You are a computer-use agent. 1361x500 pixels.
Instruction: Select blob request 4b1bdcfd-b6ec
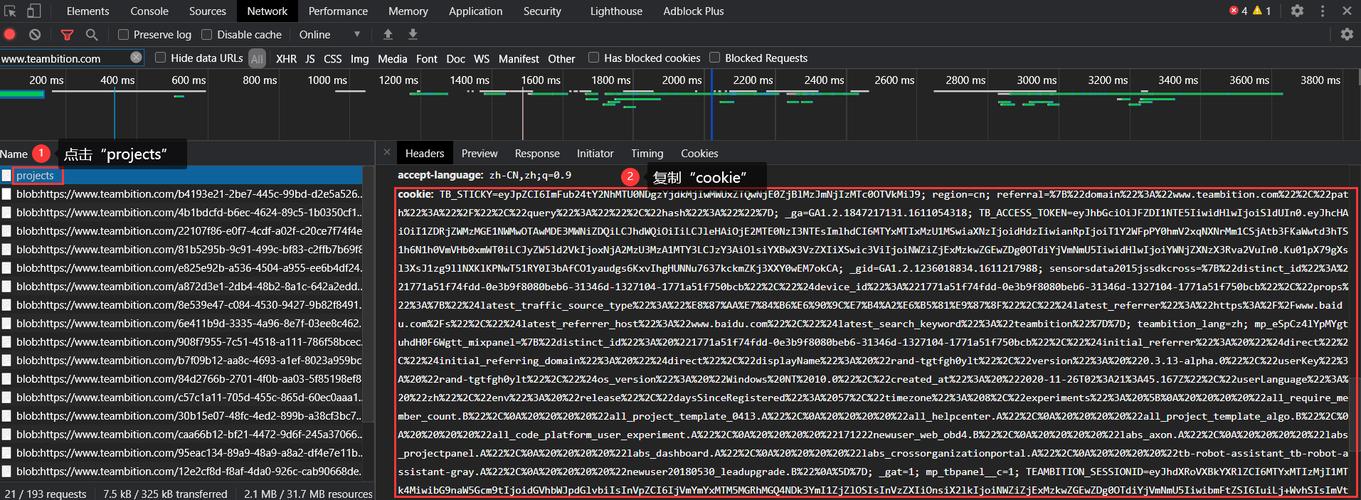(x=188, y=212)
